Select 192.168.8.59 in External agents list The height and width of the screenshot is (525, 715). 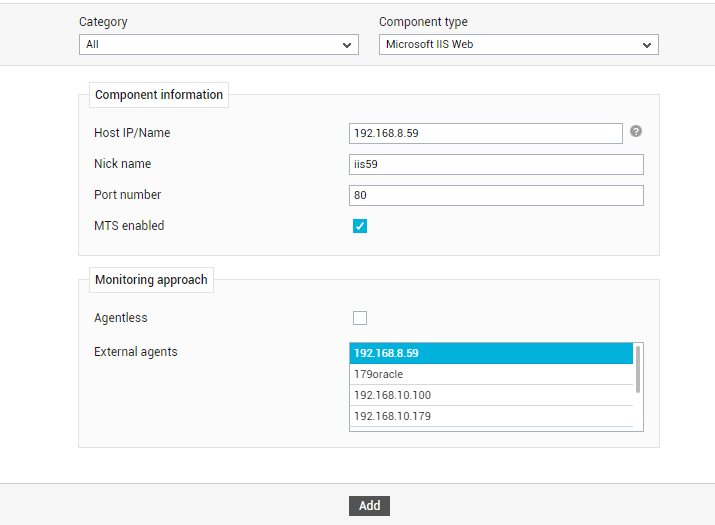[491, 353]
